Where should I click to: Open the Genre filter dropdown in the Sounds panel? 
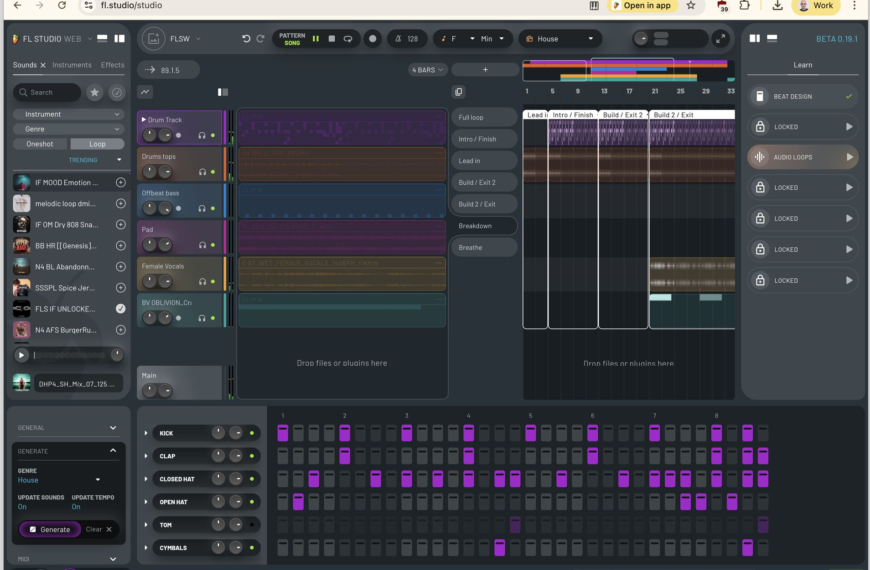pos(68,129)
